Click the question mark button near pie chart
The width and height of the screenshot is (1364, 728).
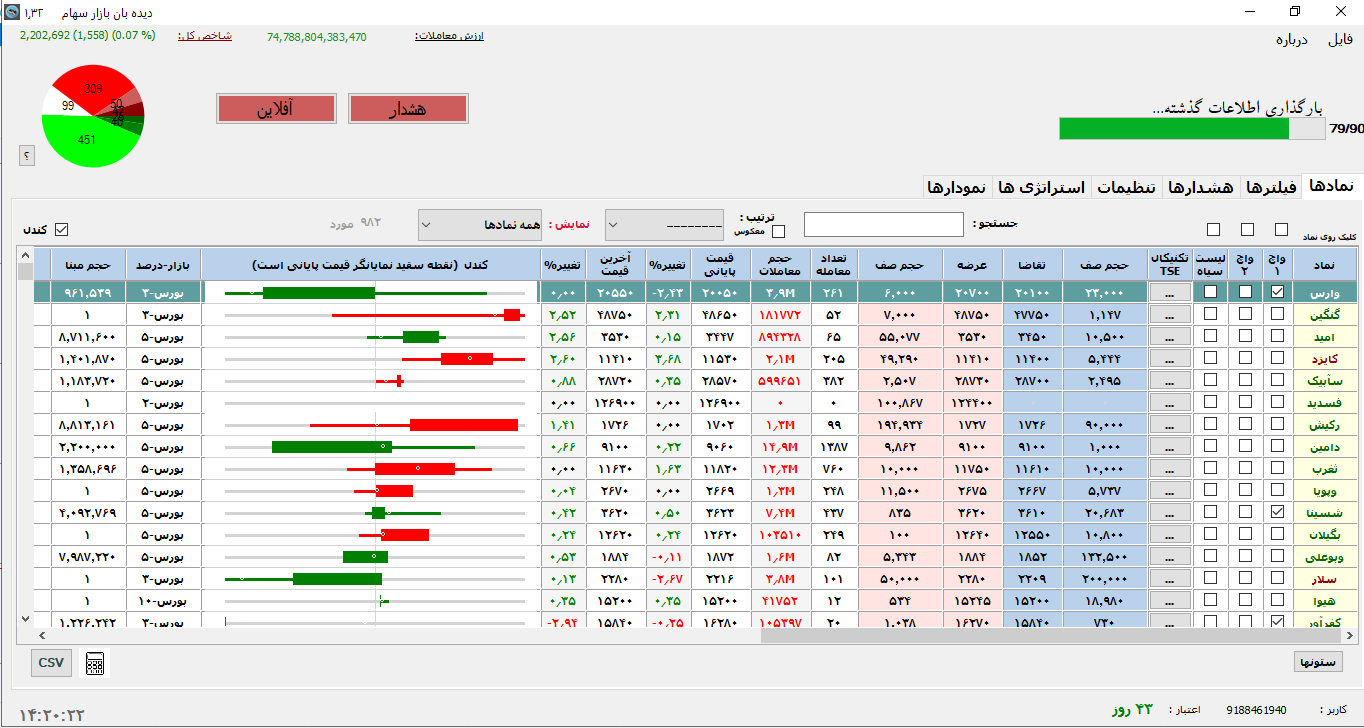click(27, 155)
